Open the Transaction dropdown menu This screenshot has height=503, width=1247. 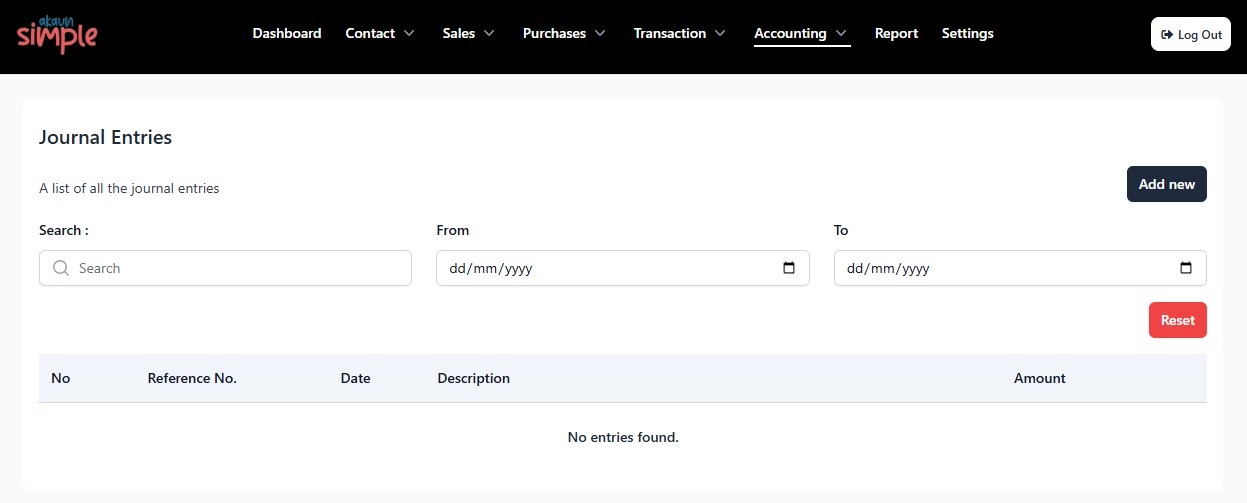click(x=681, y=33)
